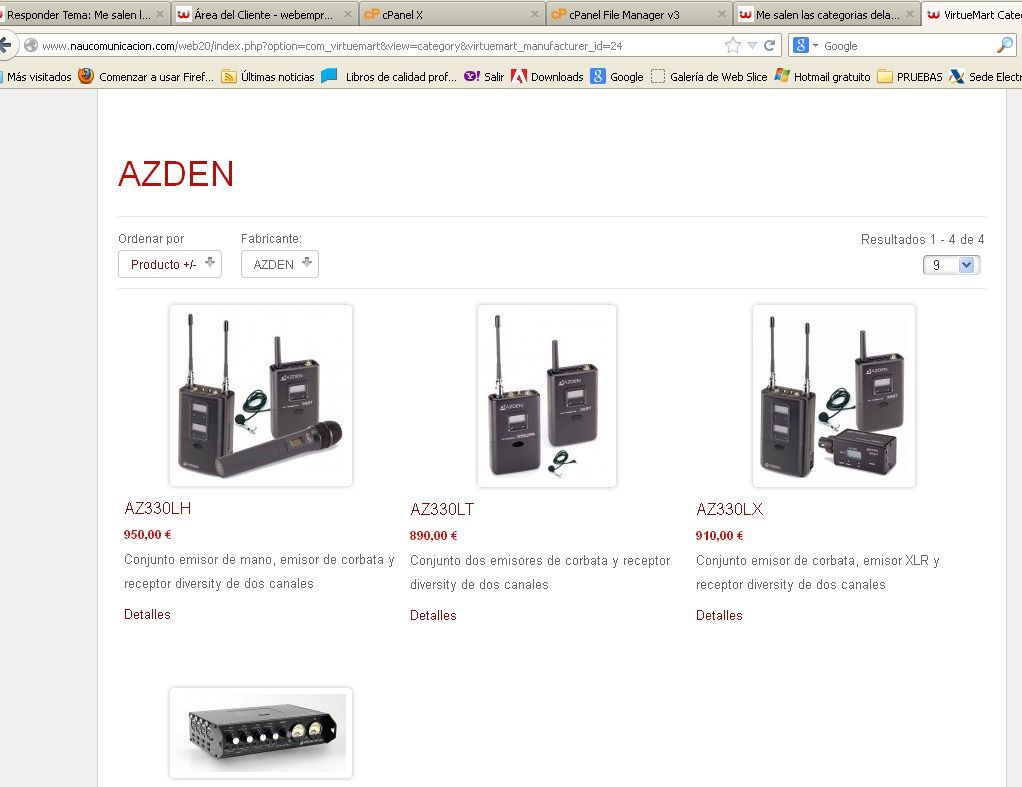The image size is (1022, 787).
Task: Click the browser back arrow button
Action: (5, 46)
